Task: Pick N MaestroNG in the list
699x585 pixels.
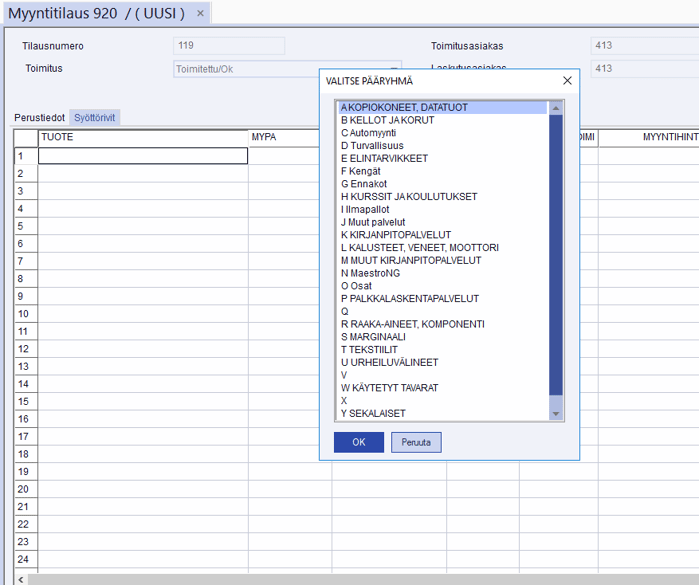Action: (x=370, y=273)
